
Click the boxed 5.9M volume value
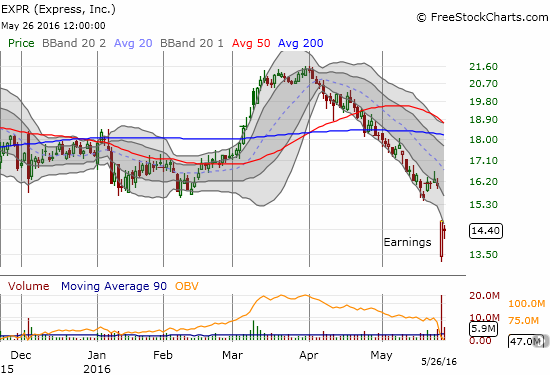tap(483, 328)
